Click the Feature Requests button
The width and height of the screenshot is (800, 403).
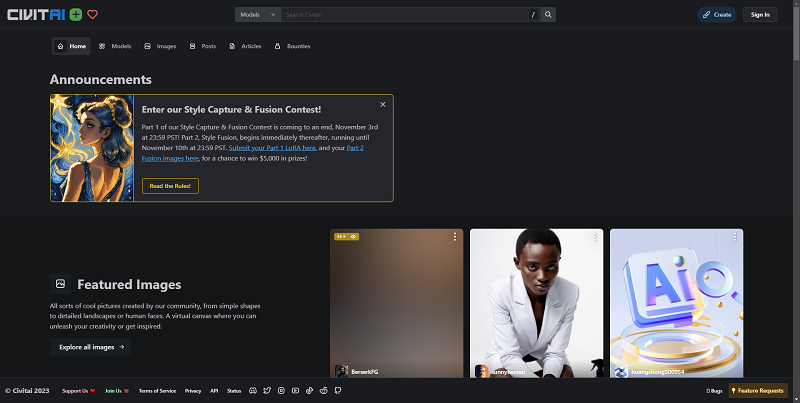pos(758,391)
